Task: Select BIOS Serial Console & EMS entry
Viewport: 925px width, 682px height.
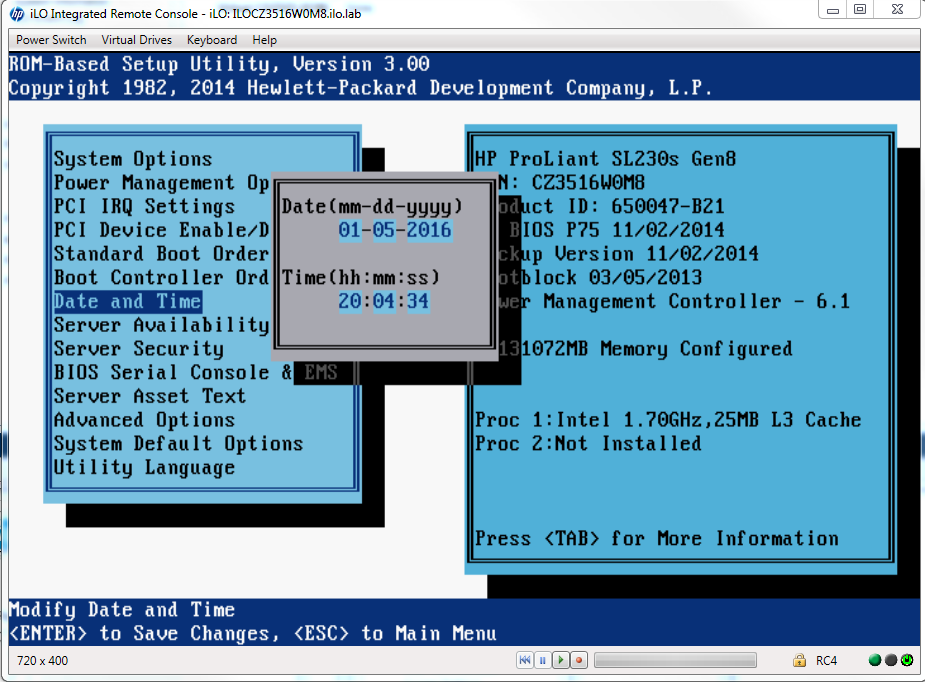Action: pyautogui.click(x=195, y=373)
